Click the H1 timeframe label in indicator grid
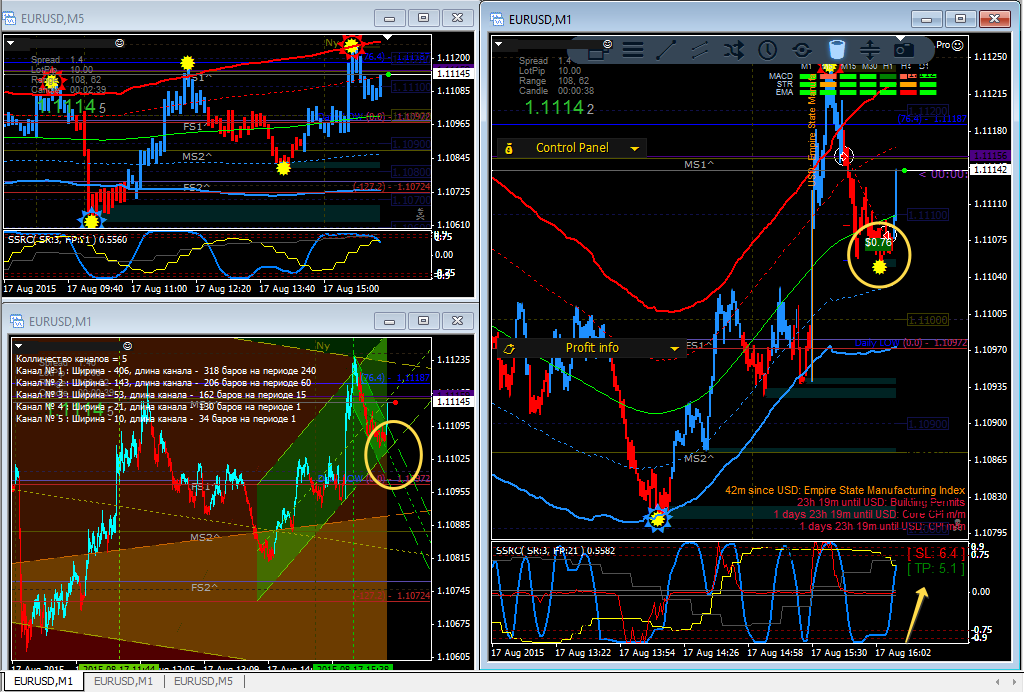1024x692 pixels. click(888, 67)
